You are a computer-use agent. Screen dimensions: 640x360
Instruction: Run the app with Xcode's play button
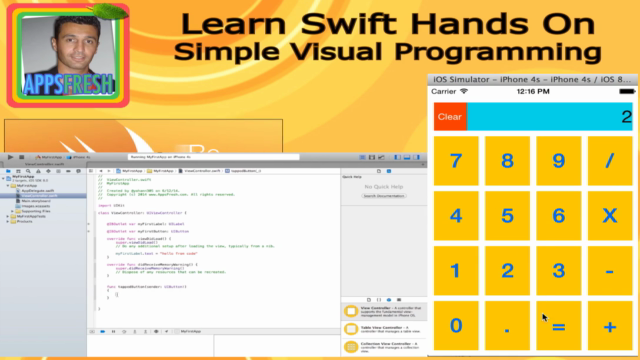click(x=10, y=157)
